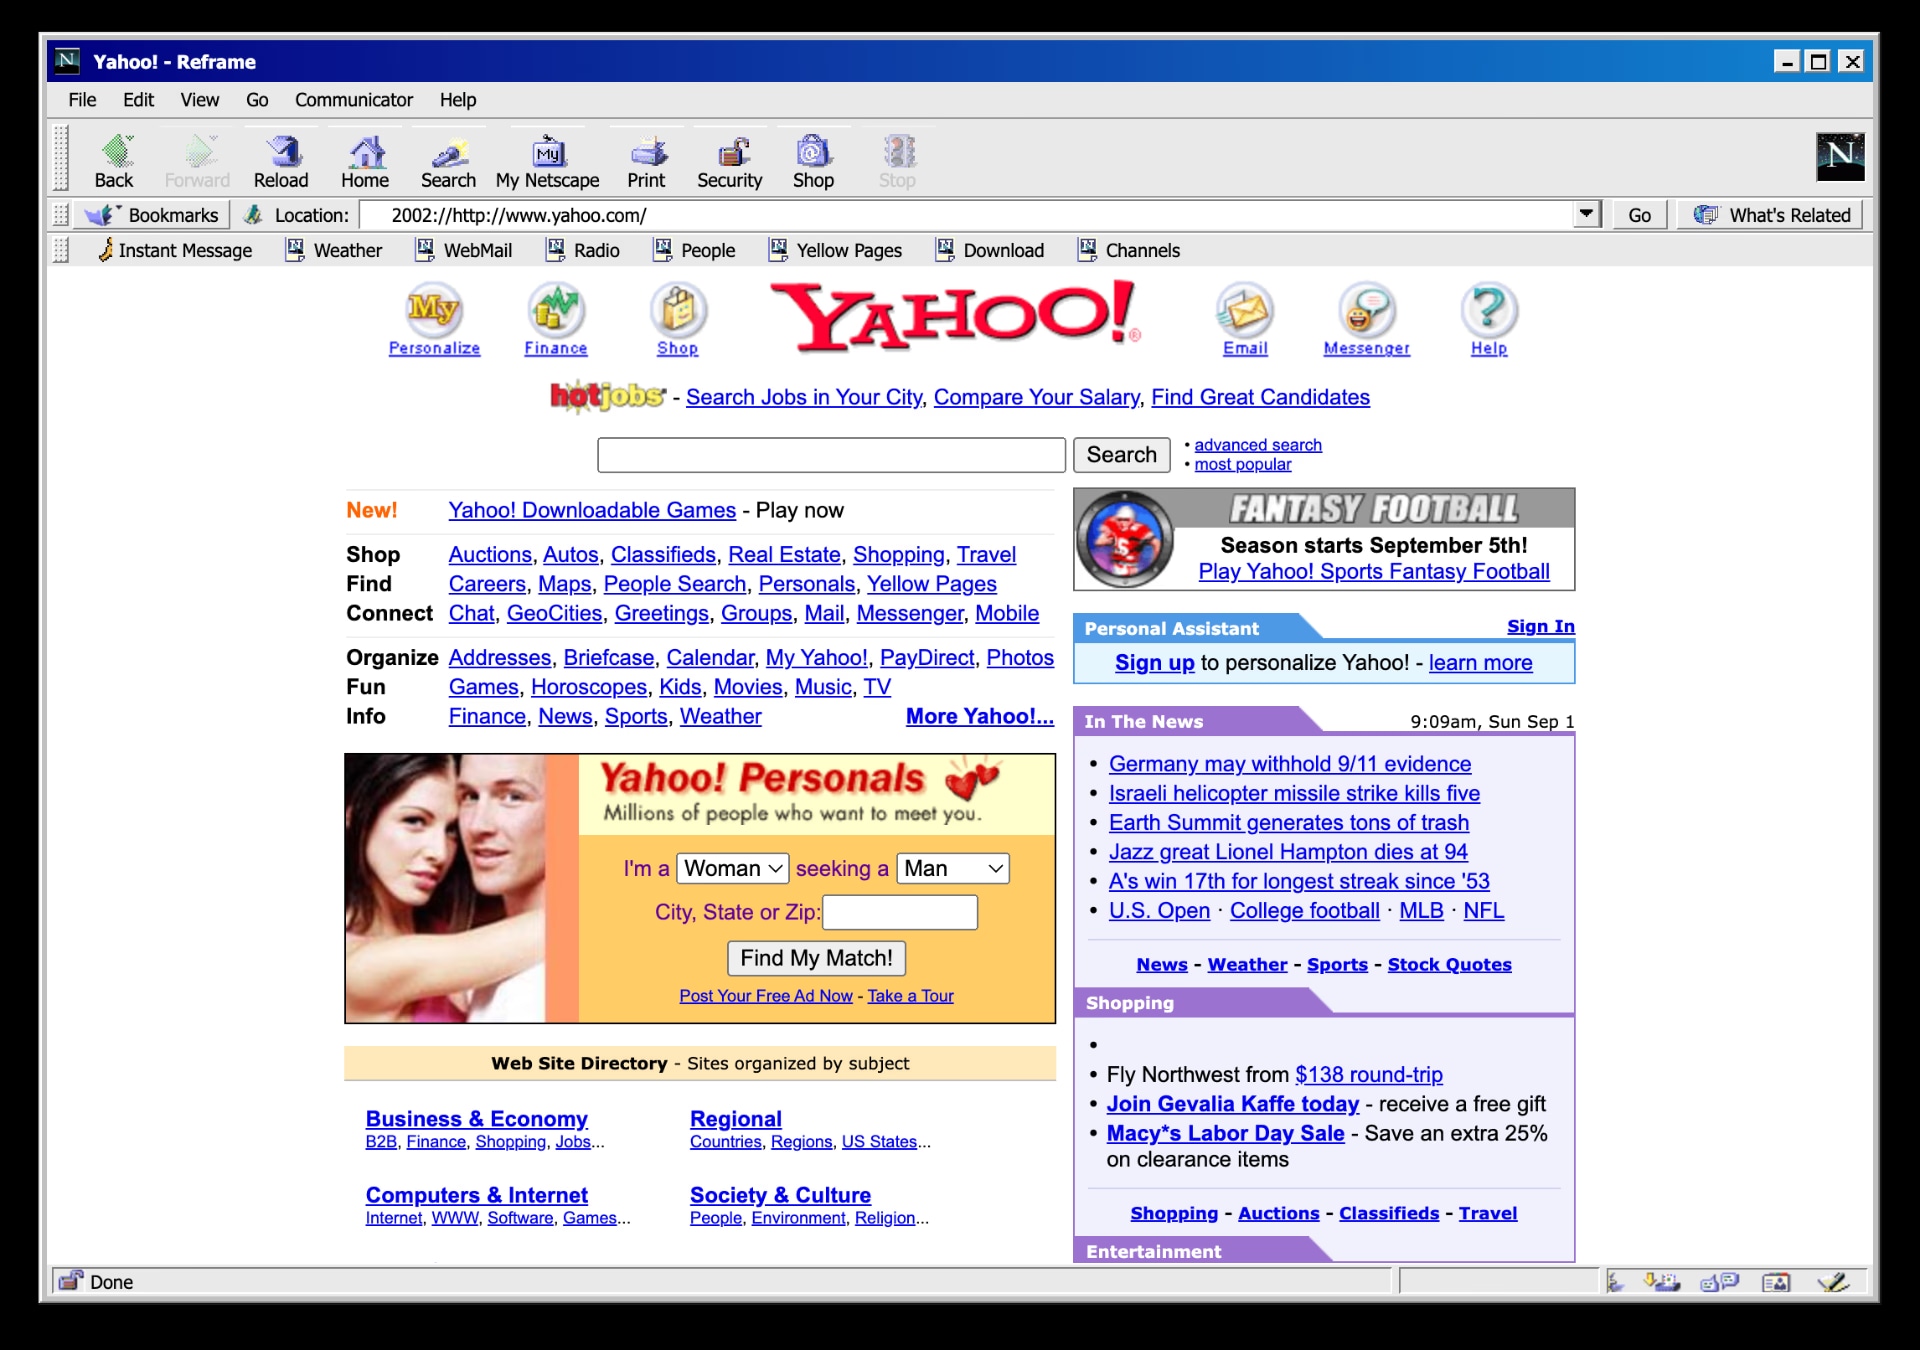Click the Yahoo! Personals couple photo
The height and width of the screenshot is (1350, 1920).
pyautogui.click(x=446, y=888)
